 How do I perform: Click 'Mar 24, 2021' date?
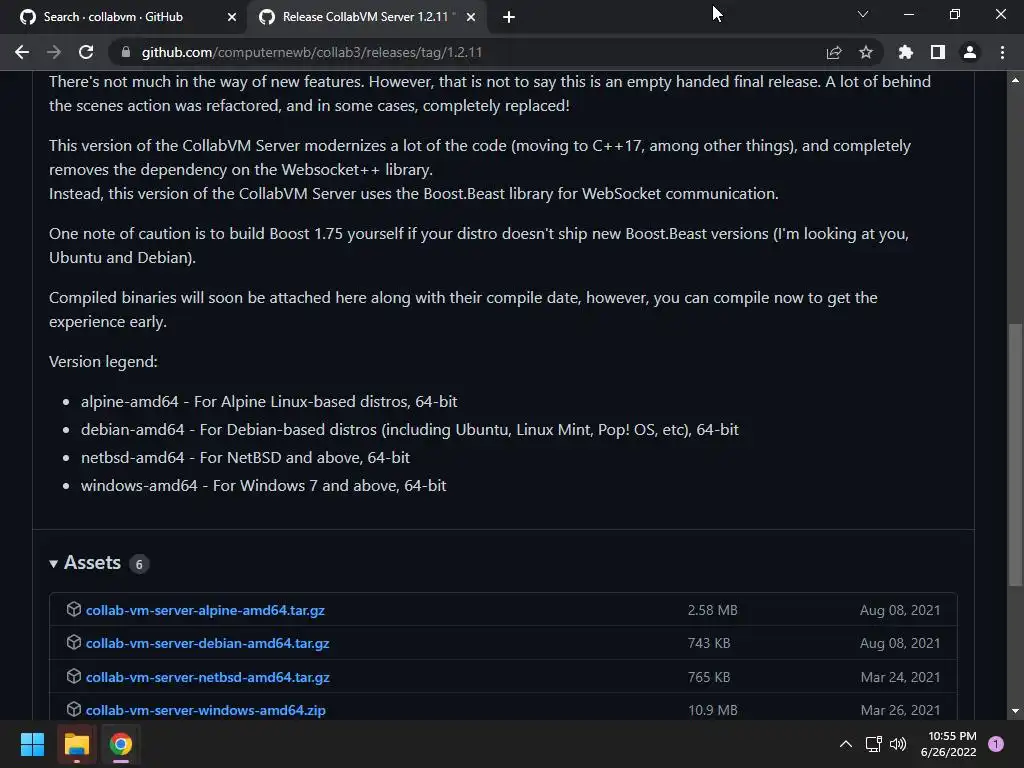coord(901,677)
